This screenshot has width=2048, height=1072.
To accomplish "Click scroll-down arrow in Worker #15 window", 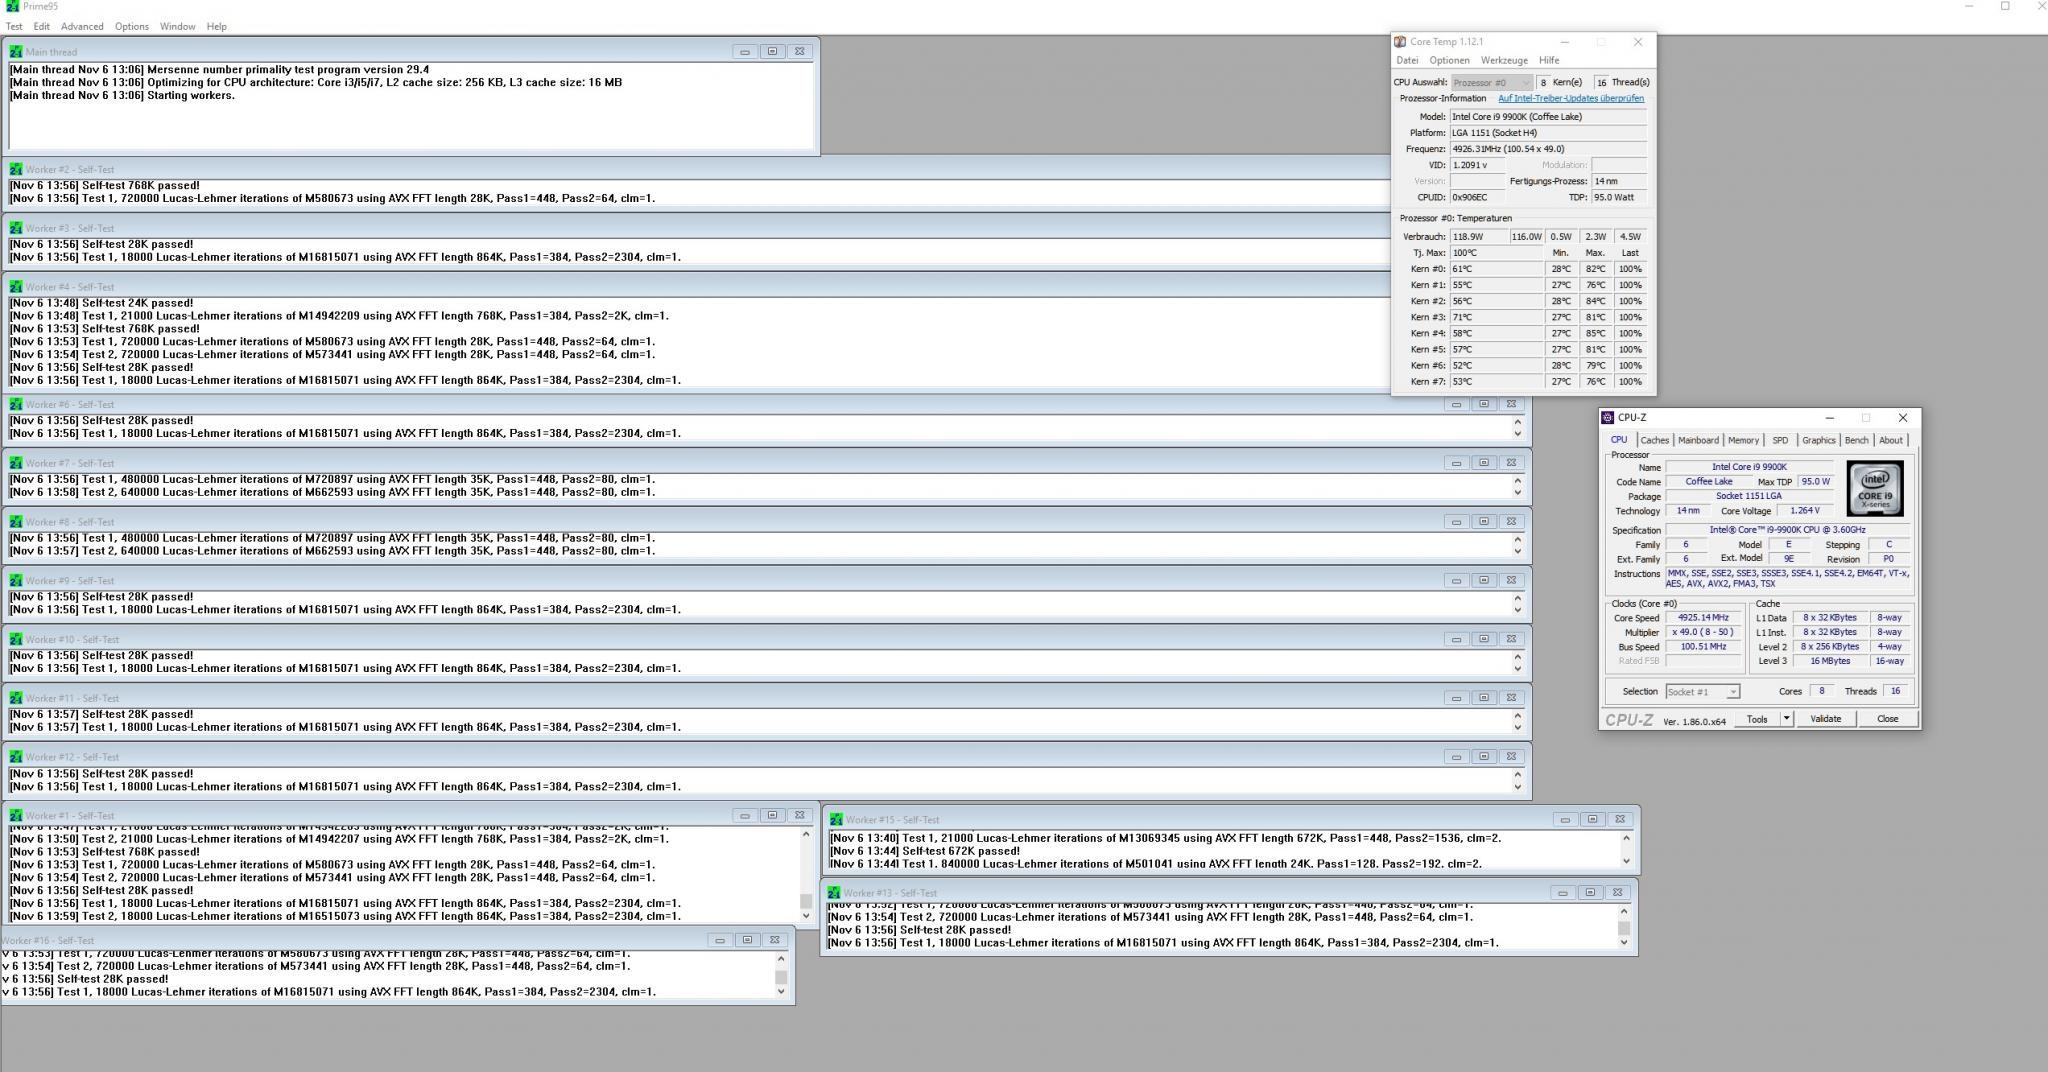I will coord(1625,861).
